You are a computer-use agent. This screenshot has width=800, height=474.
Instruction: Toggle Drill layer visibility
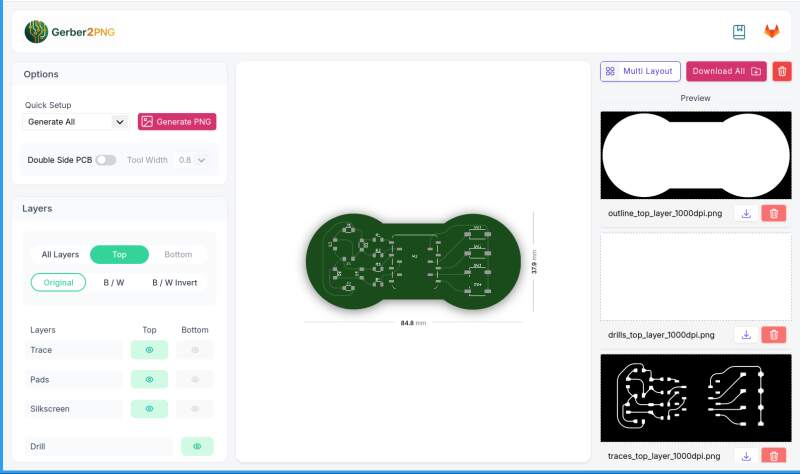(197, 446)
